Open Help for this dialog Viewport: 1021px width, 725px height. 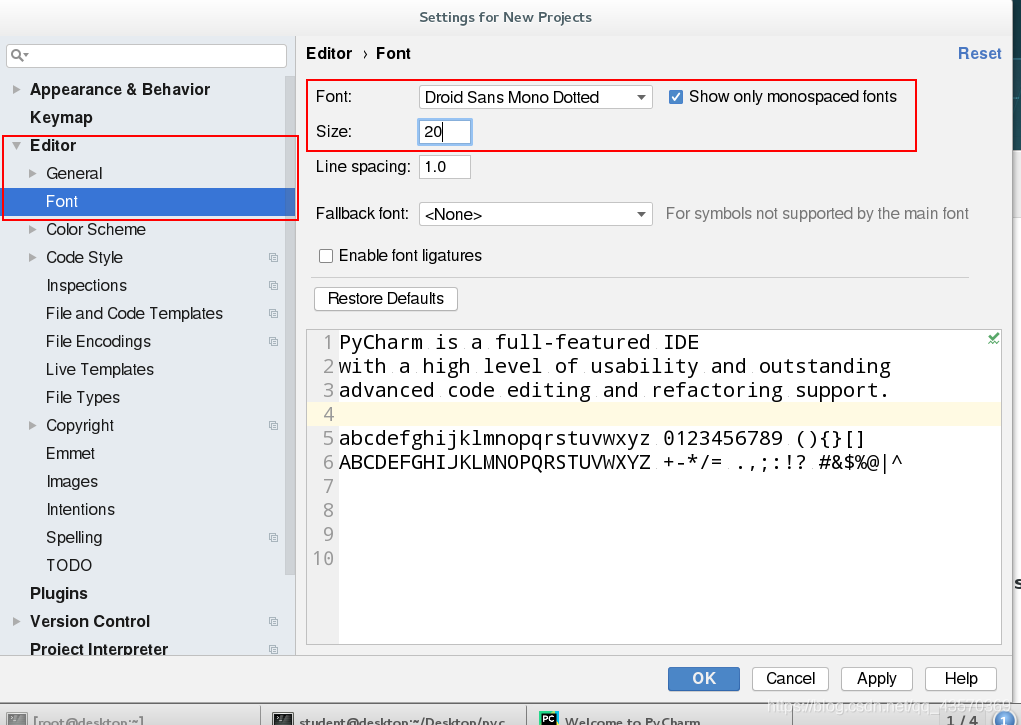(961, 679)
